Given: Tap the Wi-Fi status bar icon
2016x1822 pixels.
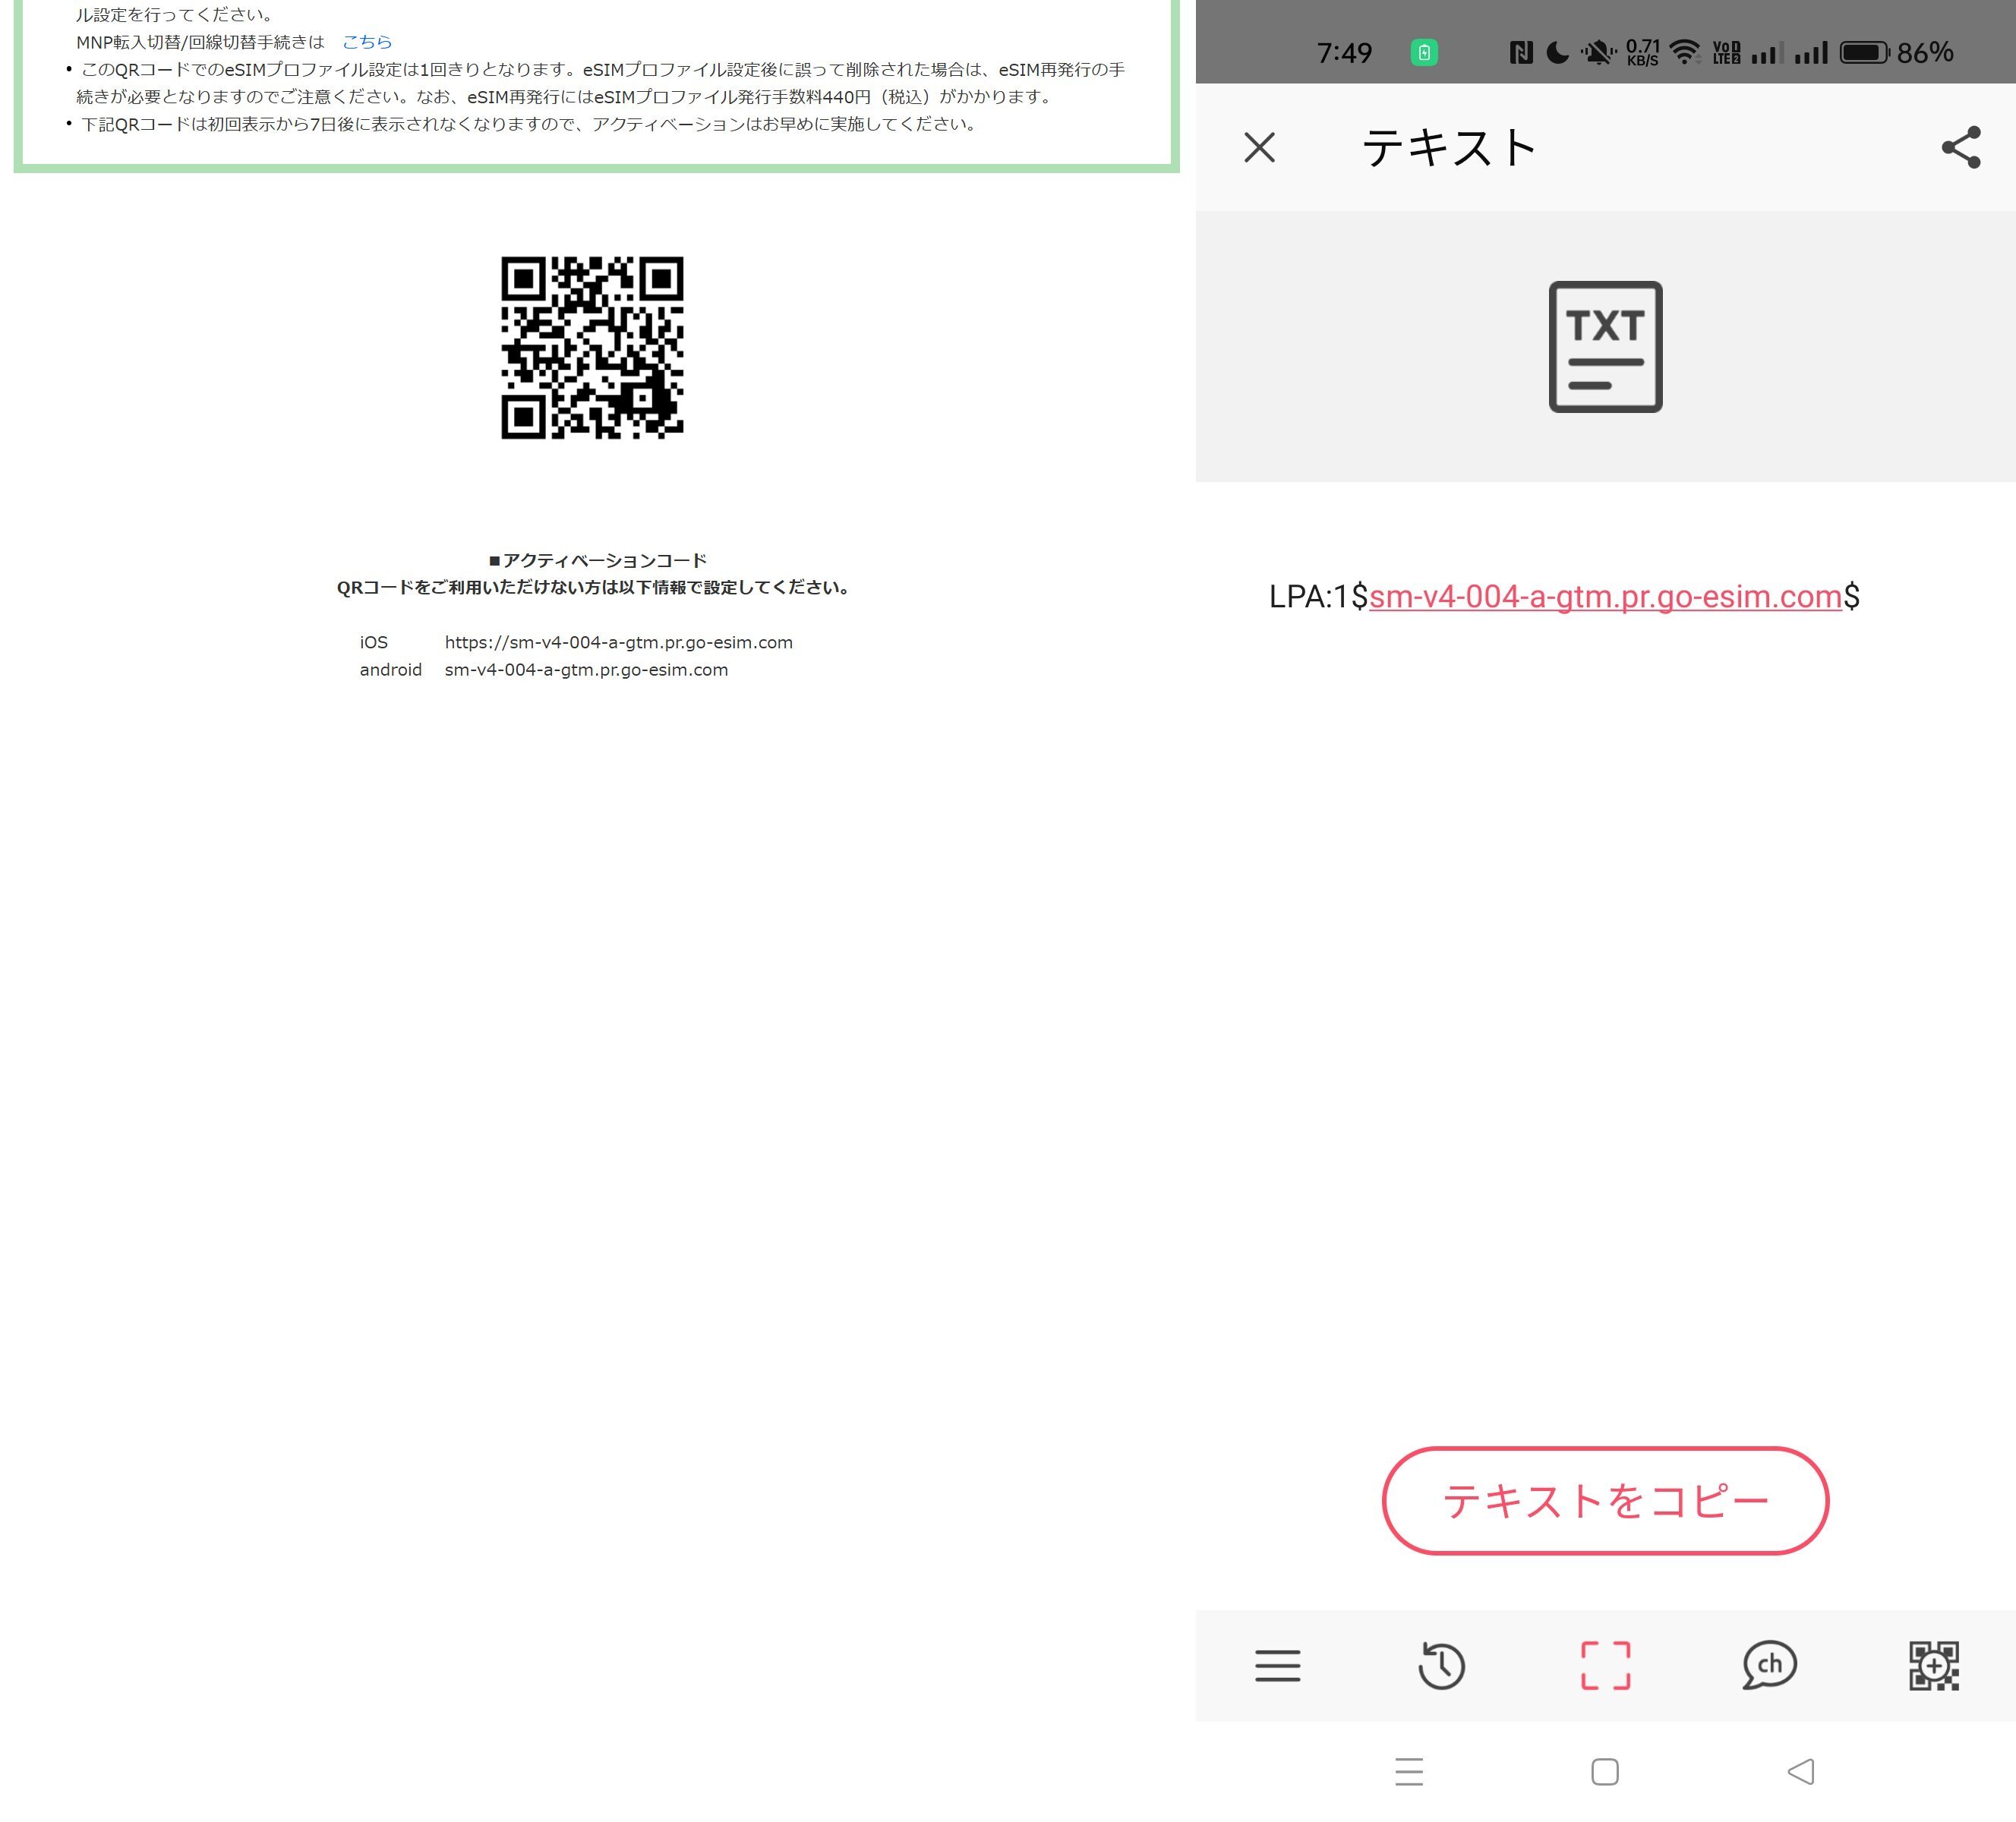Looking at the screenshot, I should click(1685, 52).
